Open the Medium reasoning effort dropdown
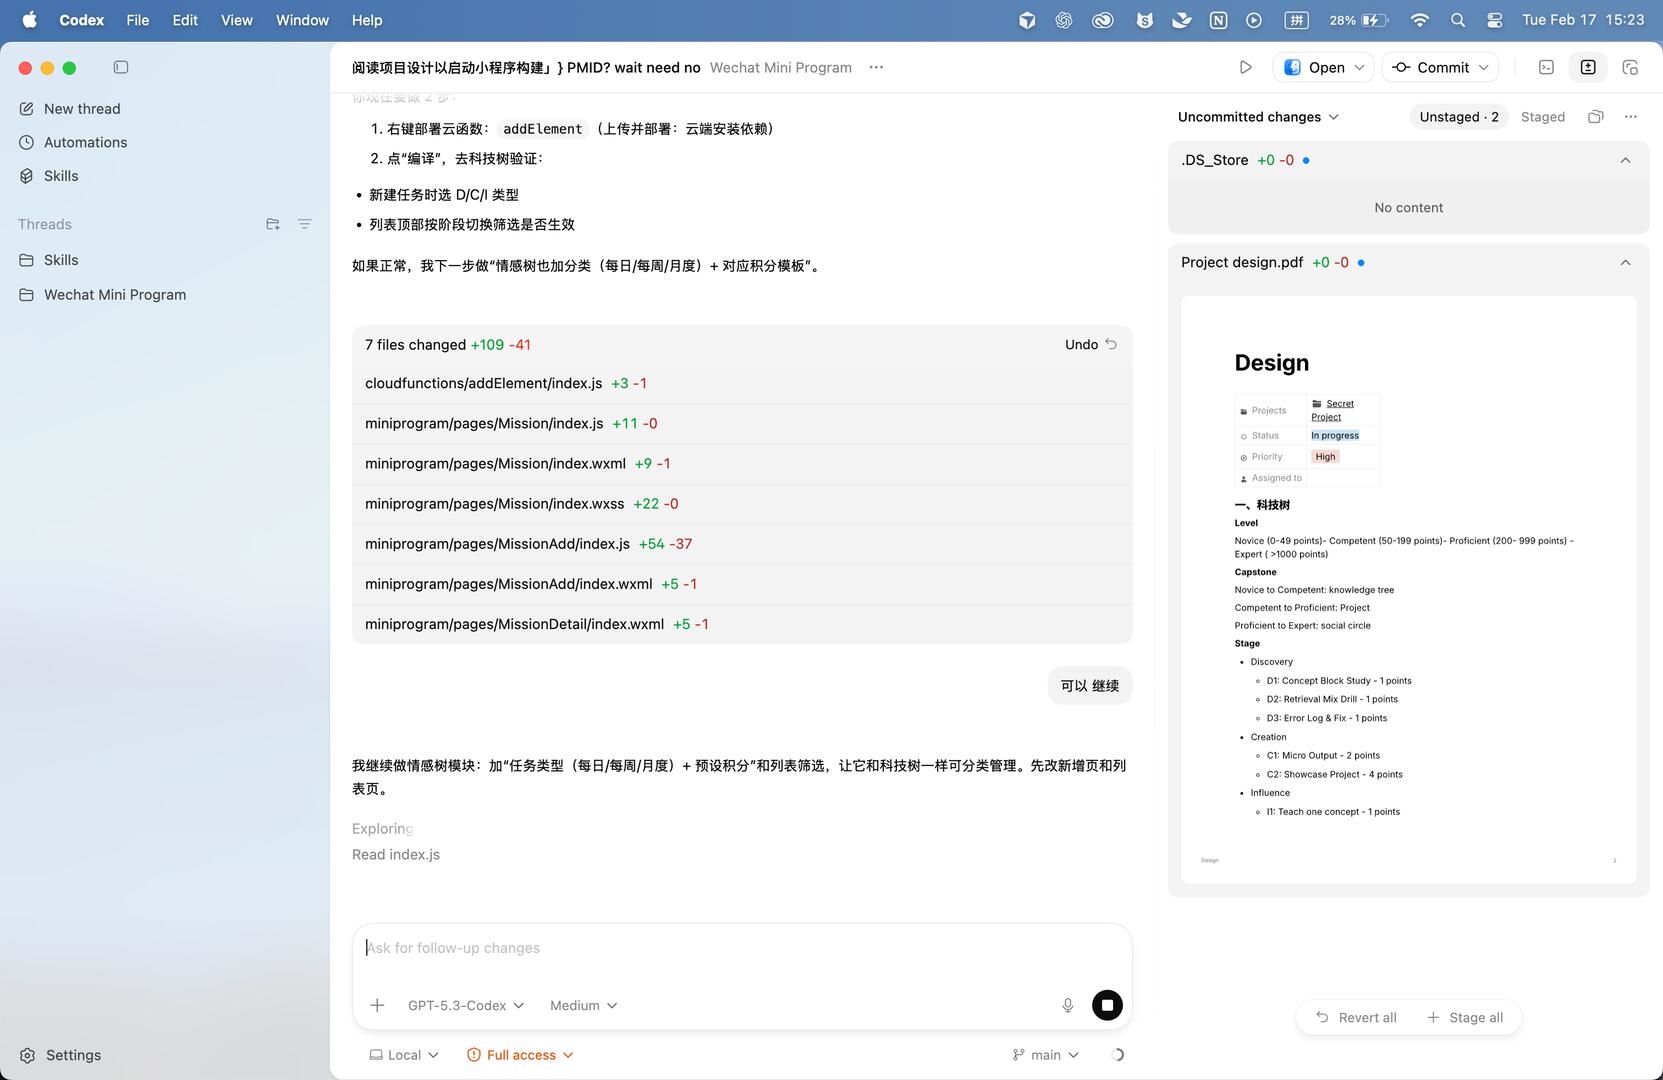The width and height of the screenshot is (1663, 1080). pos(584,1005)
